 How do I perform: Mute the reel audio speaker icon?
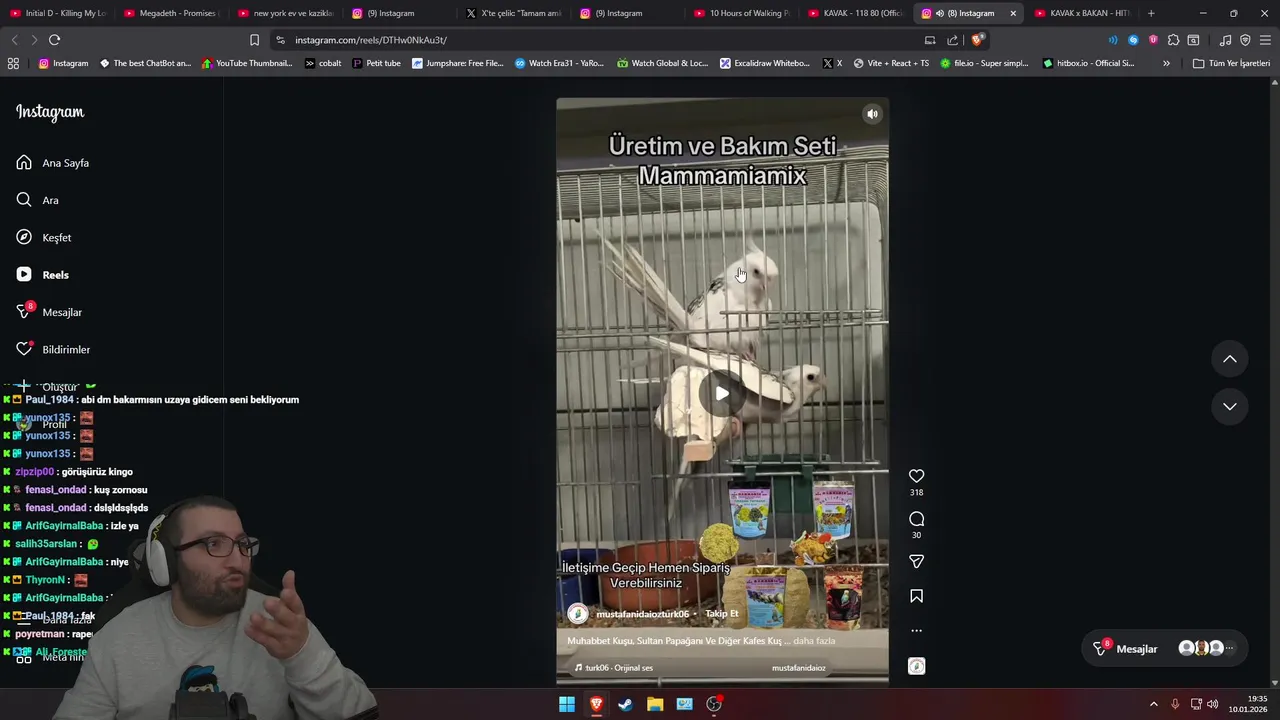[x=872, y=114]
